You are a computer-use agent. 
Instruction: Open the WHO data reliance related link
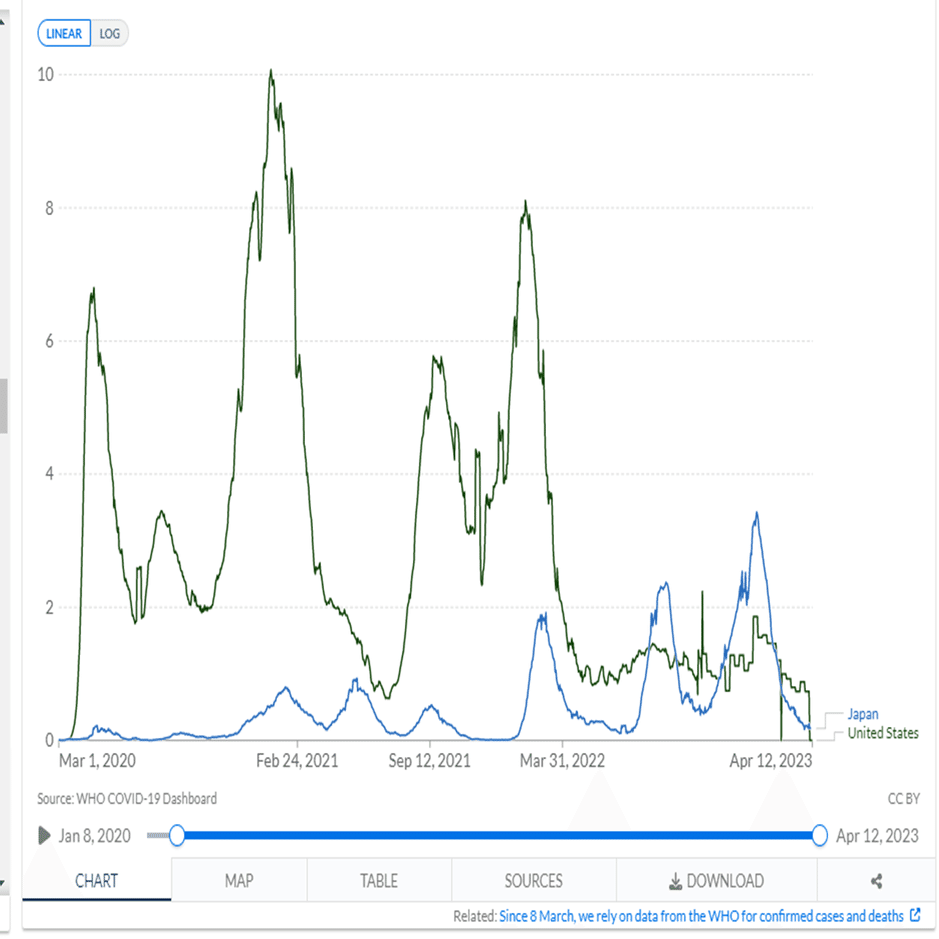point(702,915)
